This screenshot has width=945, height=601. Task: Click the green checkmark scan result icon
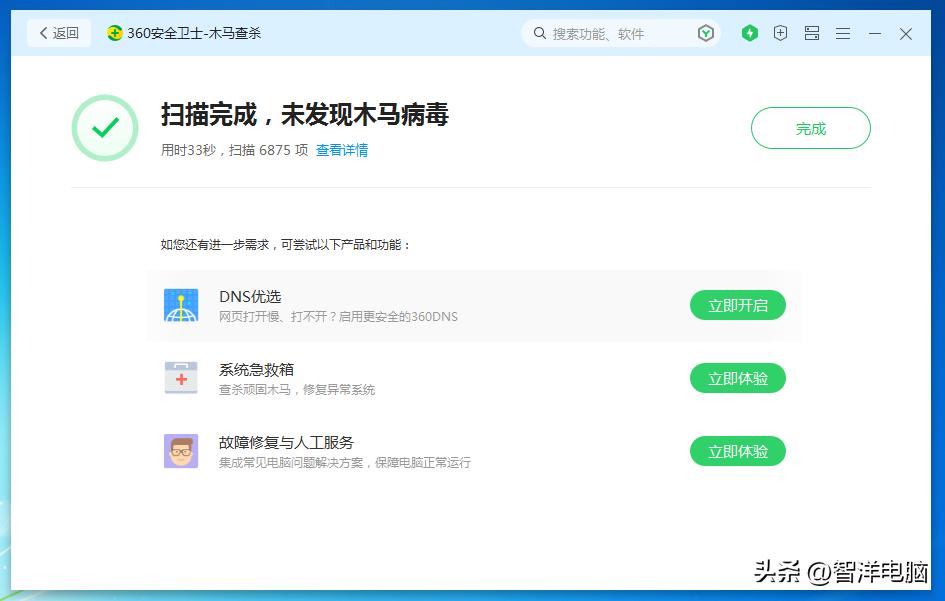pyautogui.click(x=105, y=128)
